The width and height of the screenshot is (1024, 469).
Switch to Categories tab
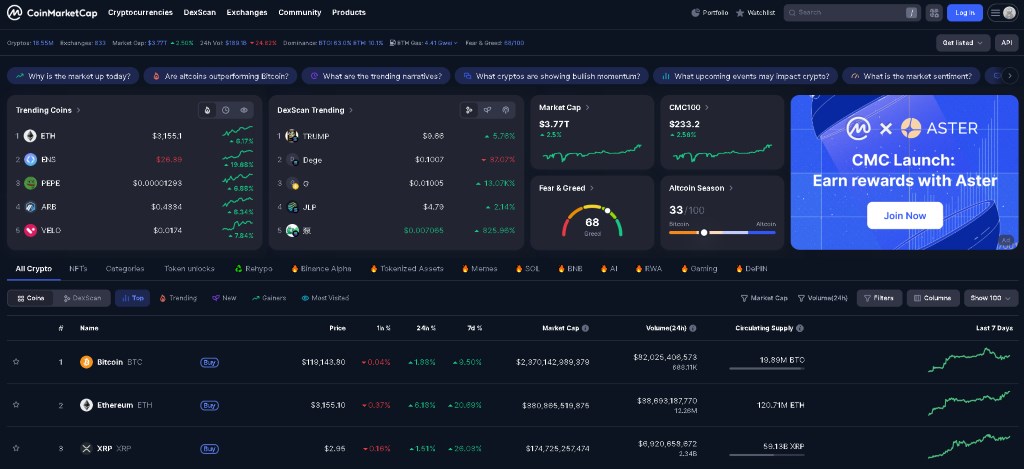coord(125,268)
